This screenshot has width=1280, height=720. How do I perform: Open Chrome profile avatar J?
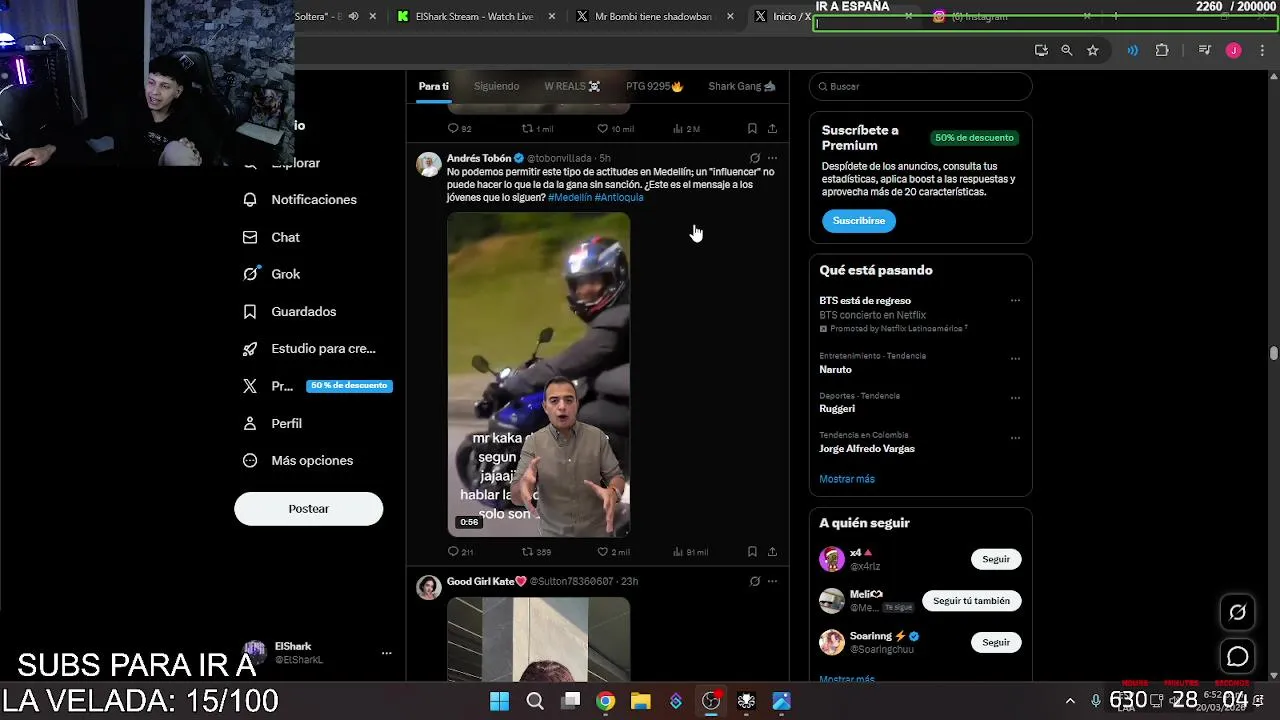[x=1234, y=50]
